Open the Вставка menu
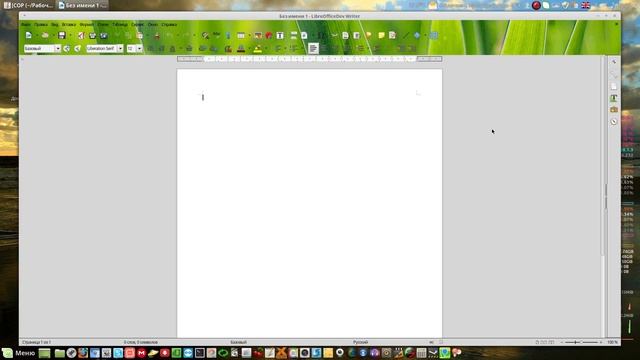640x360 pixels. (x=69, y=24)
